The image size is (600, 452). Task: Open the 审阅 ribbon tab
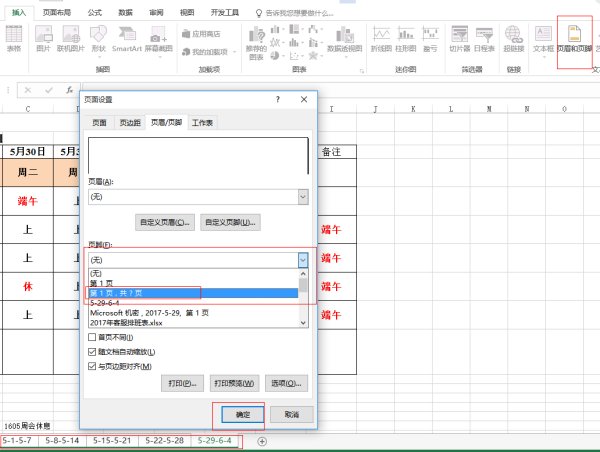tap(156, 13)
